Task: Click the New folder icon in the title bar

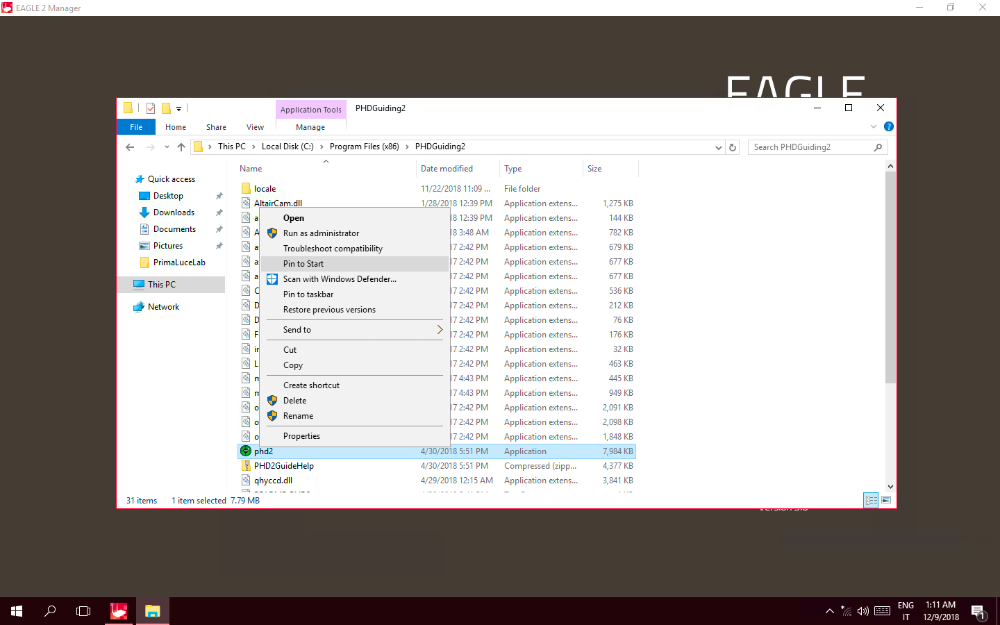Action: click(166, 108)
